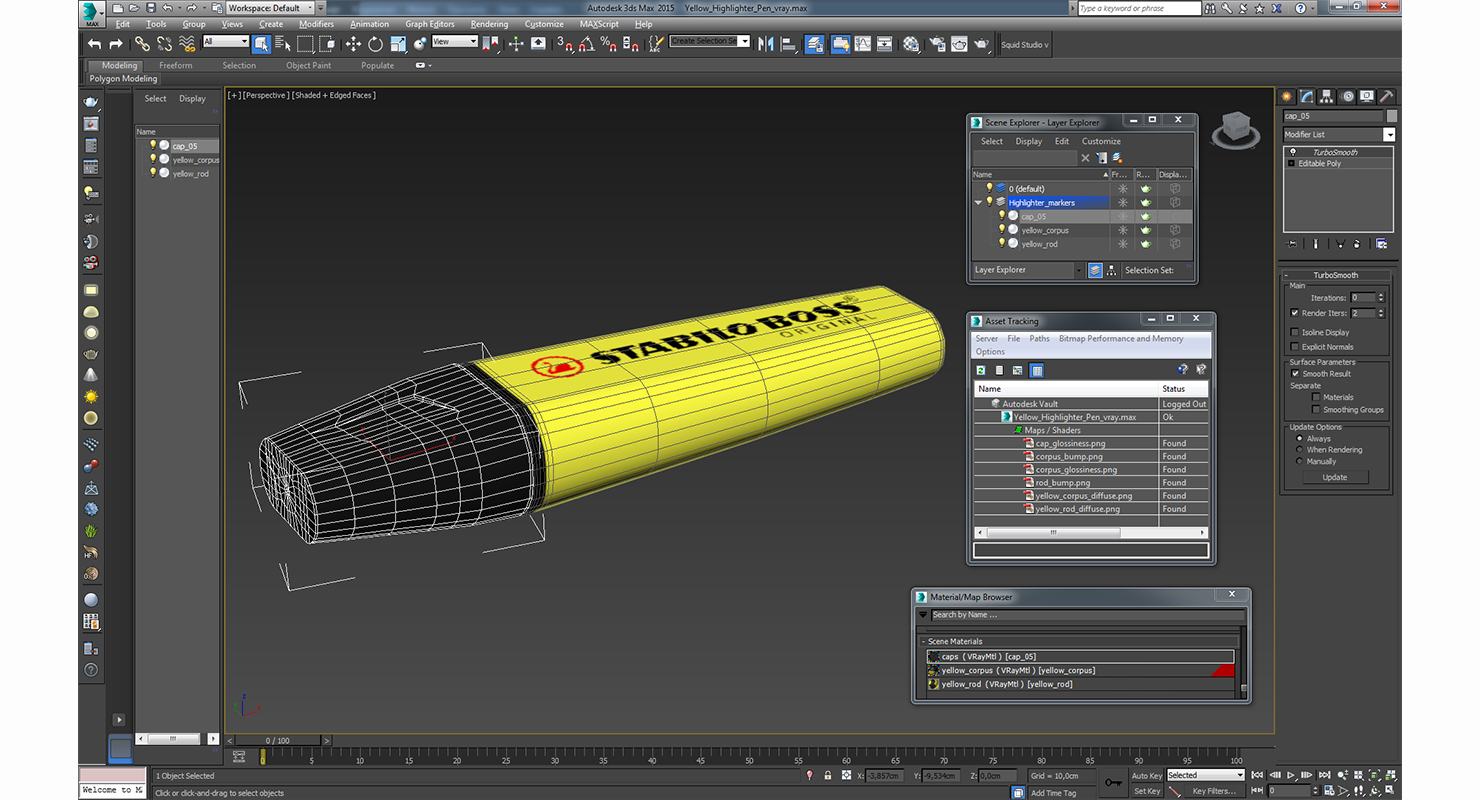Collapse the Scene Materials group
The width and height of the screenshot is (1480, 800).
point(923,642)
